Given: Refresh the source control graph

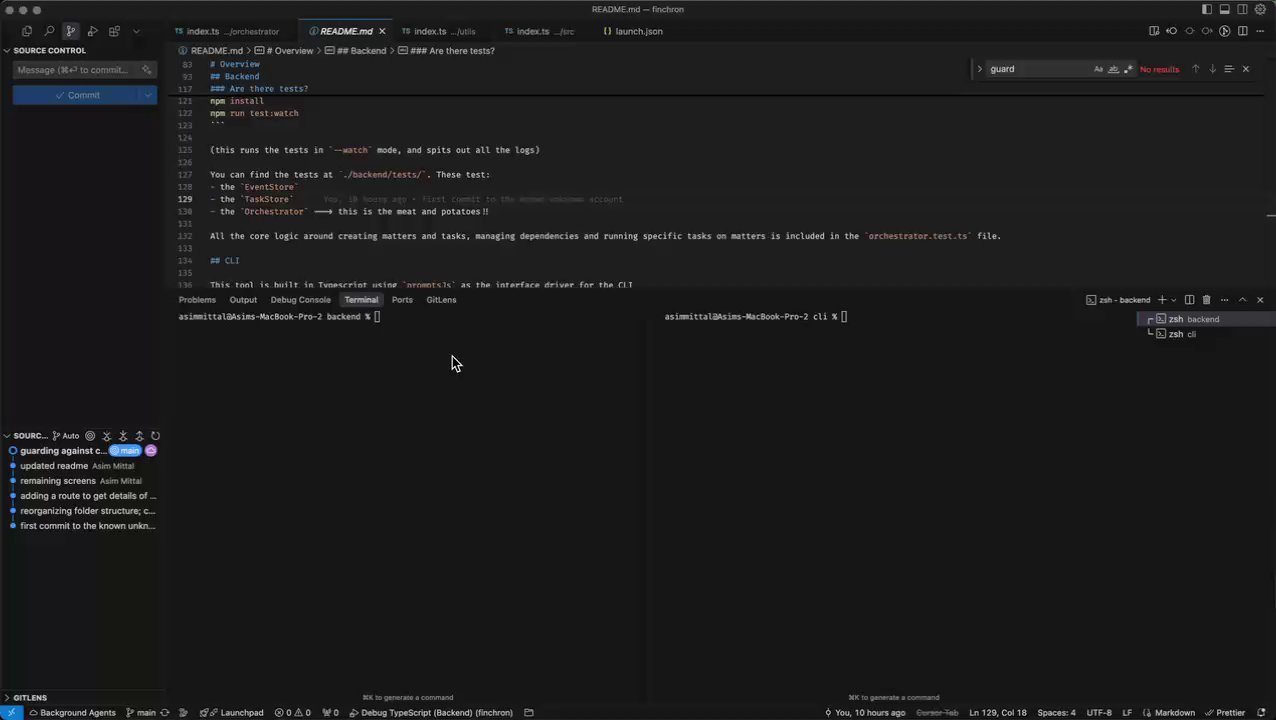Looking at the screenshot, I should (155, 436).
